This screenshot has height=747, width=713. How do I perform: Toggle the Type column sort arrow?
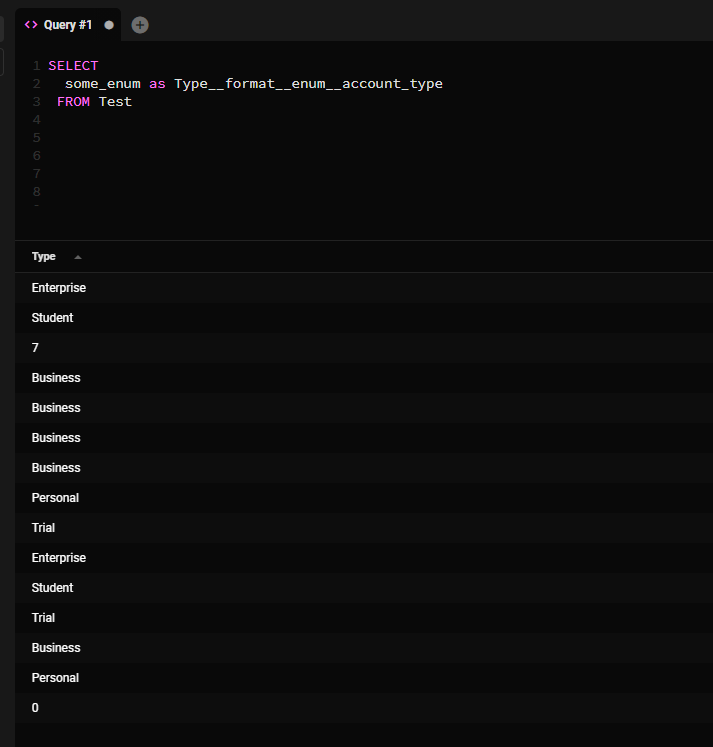tap(78, 257)
